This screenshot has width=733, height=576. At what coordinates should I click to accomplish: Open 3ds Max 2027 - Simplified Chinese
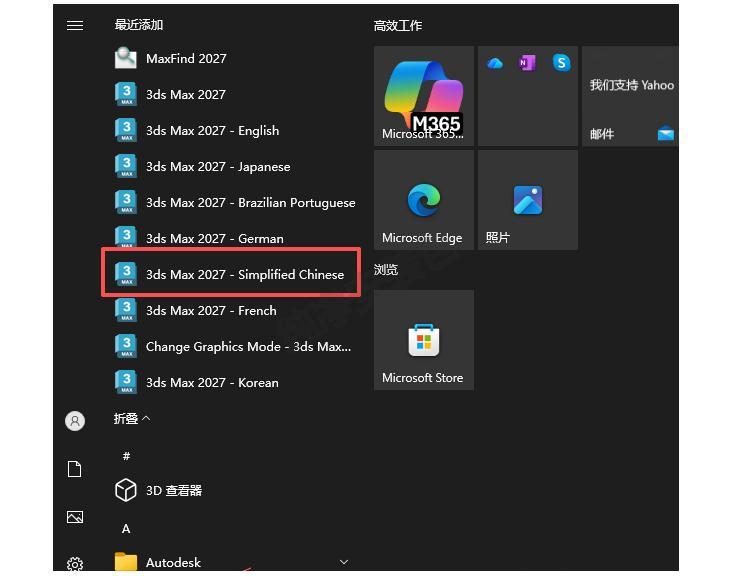[232, 274]
